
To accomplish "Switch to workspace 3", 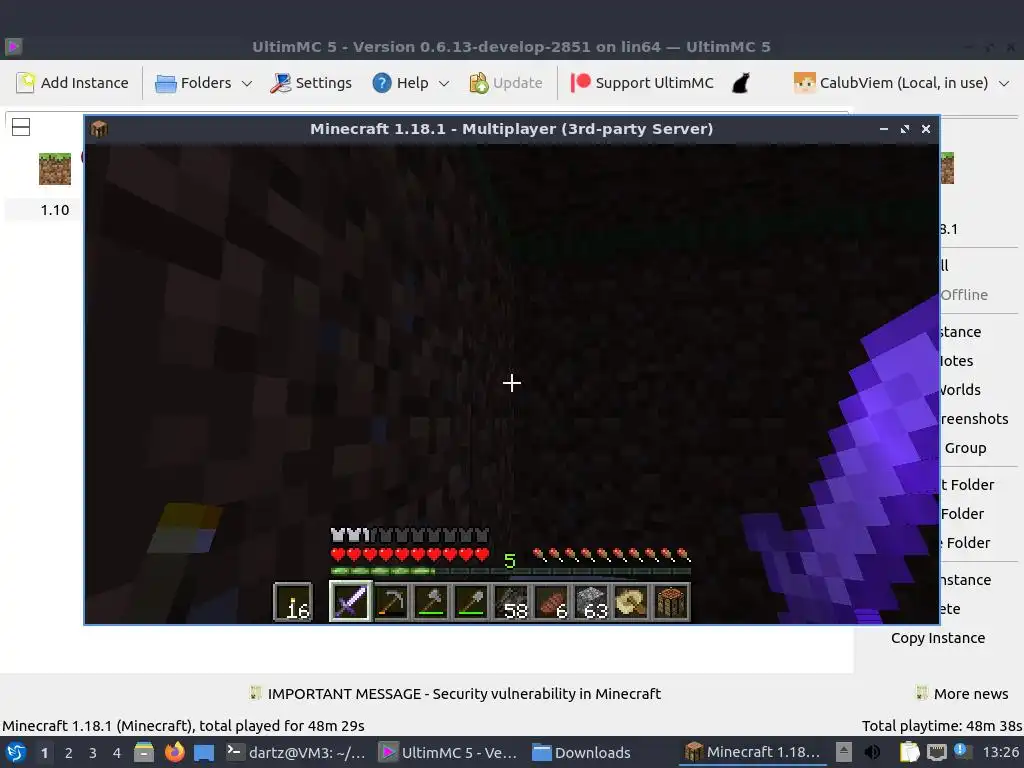I will coord(93,753).
